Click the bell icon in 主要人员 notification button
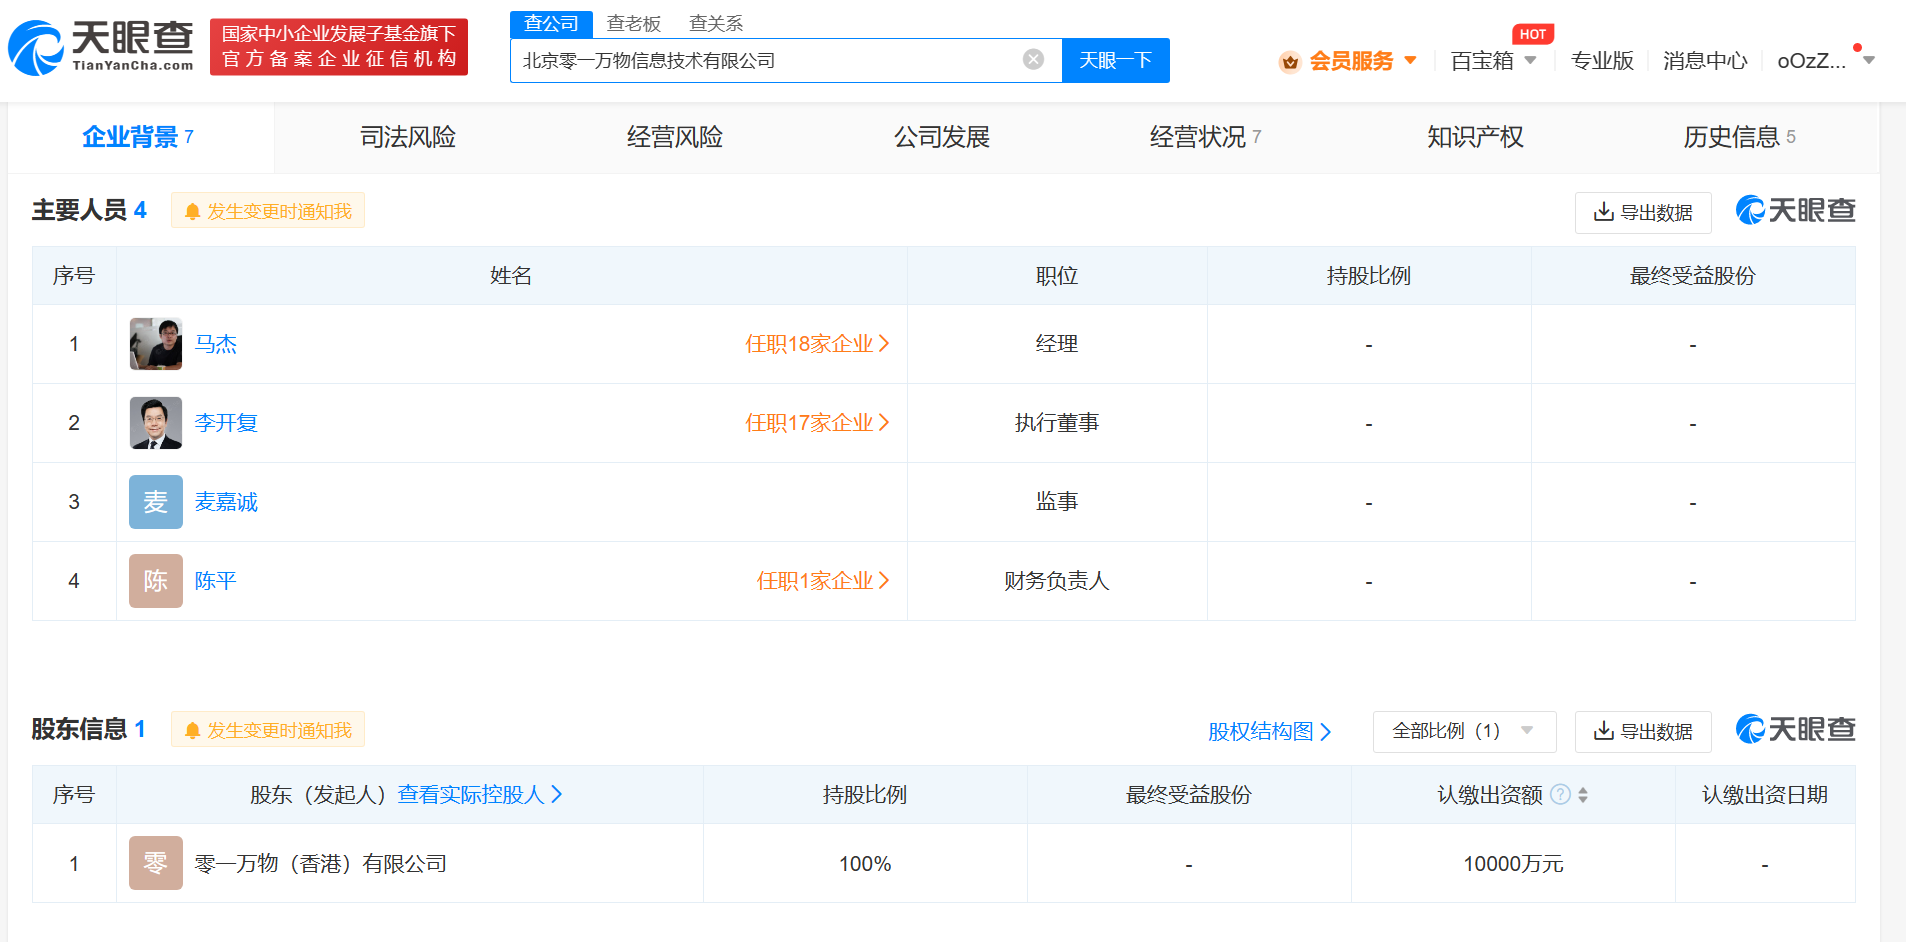 [192, 212]
